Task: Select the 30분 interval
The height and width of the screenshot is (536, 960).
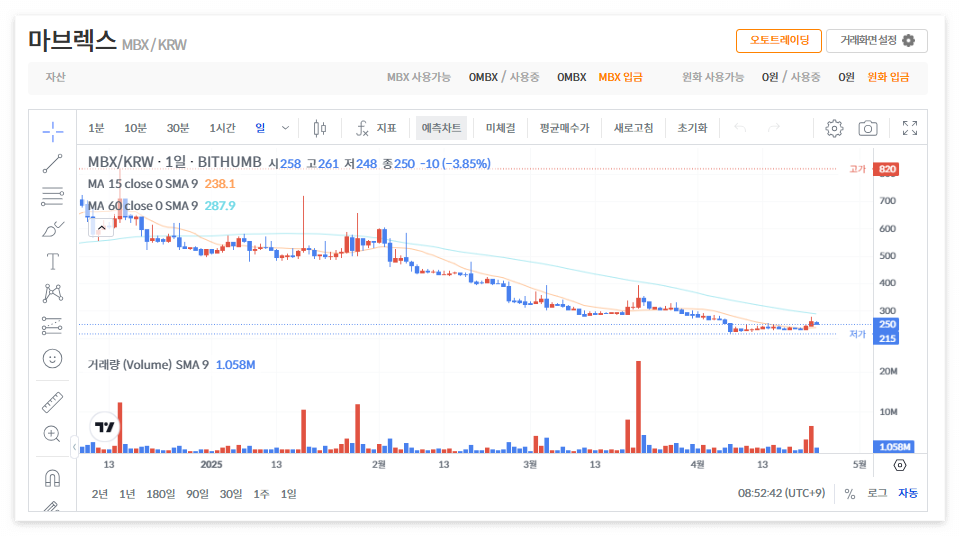Action: point(178,128)
